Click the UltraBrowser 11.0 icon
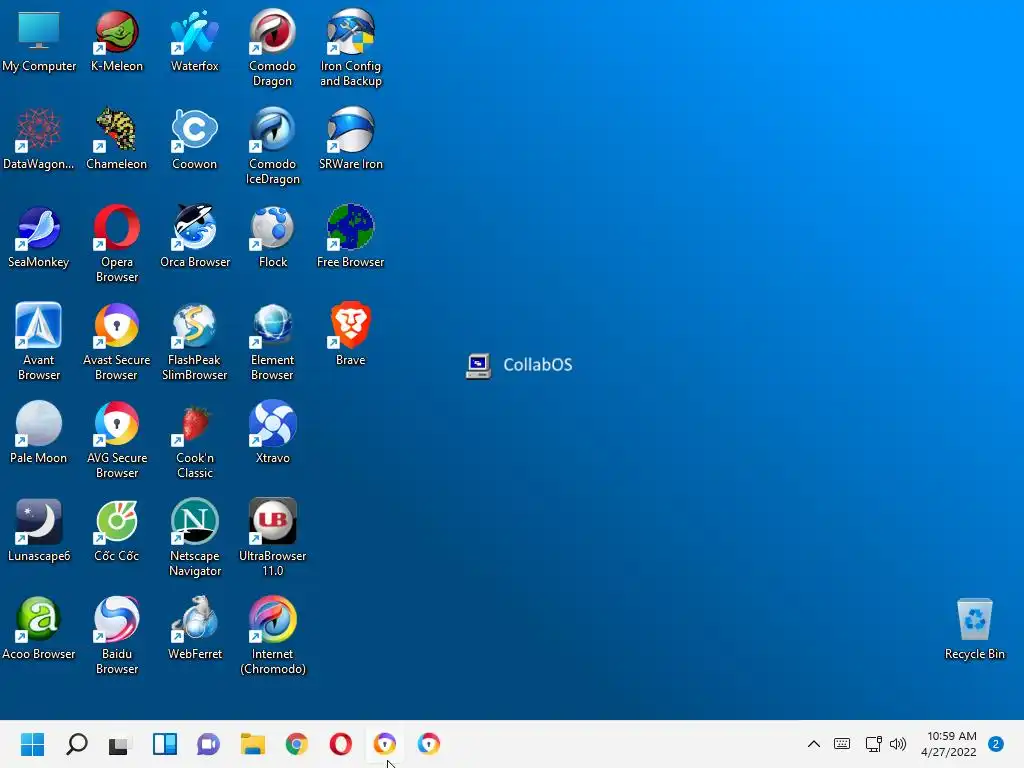 tap(272, 538)
